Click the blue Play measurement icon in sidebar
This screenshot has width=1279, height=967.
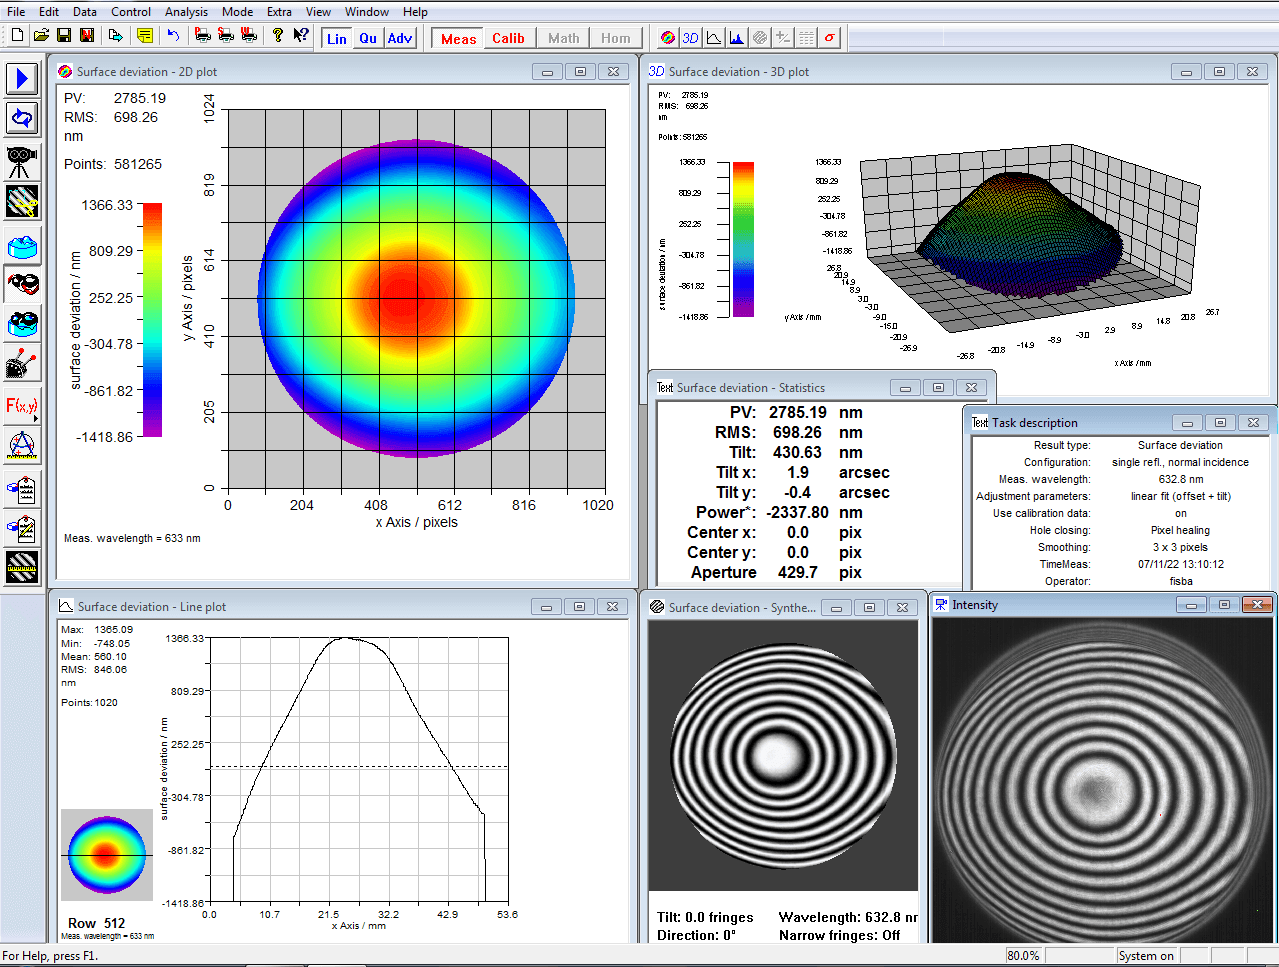22,78
